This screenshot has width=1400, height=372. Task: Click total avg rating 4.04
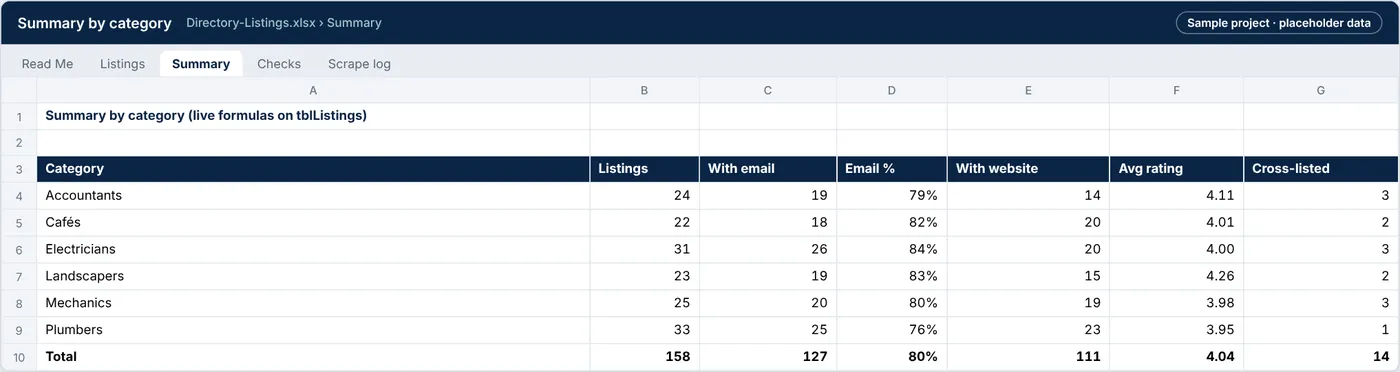tap(1176, 357)
